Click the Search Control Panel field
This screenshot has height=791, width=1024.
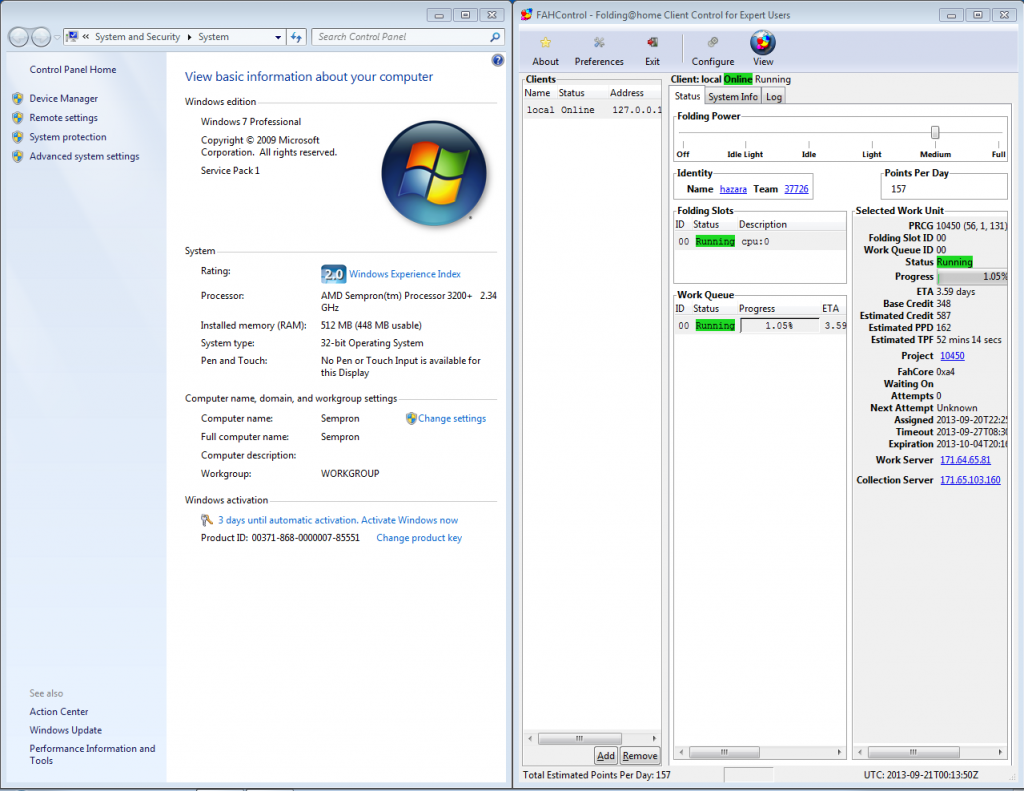tap(402, 37)
